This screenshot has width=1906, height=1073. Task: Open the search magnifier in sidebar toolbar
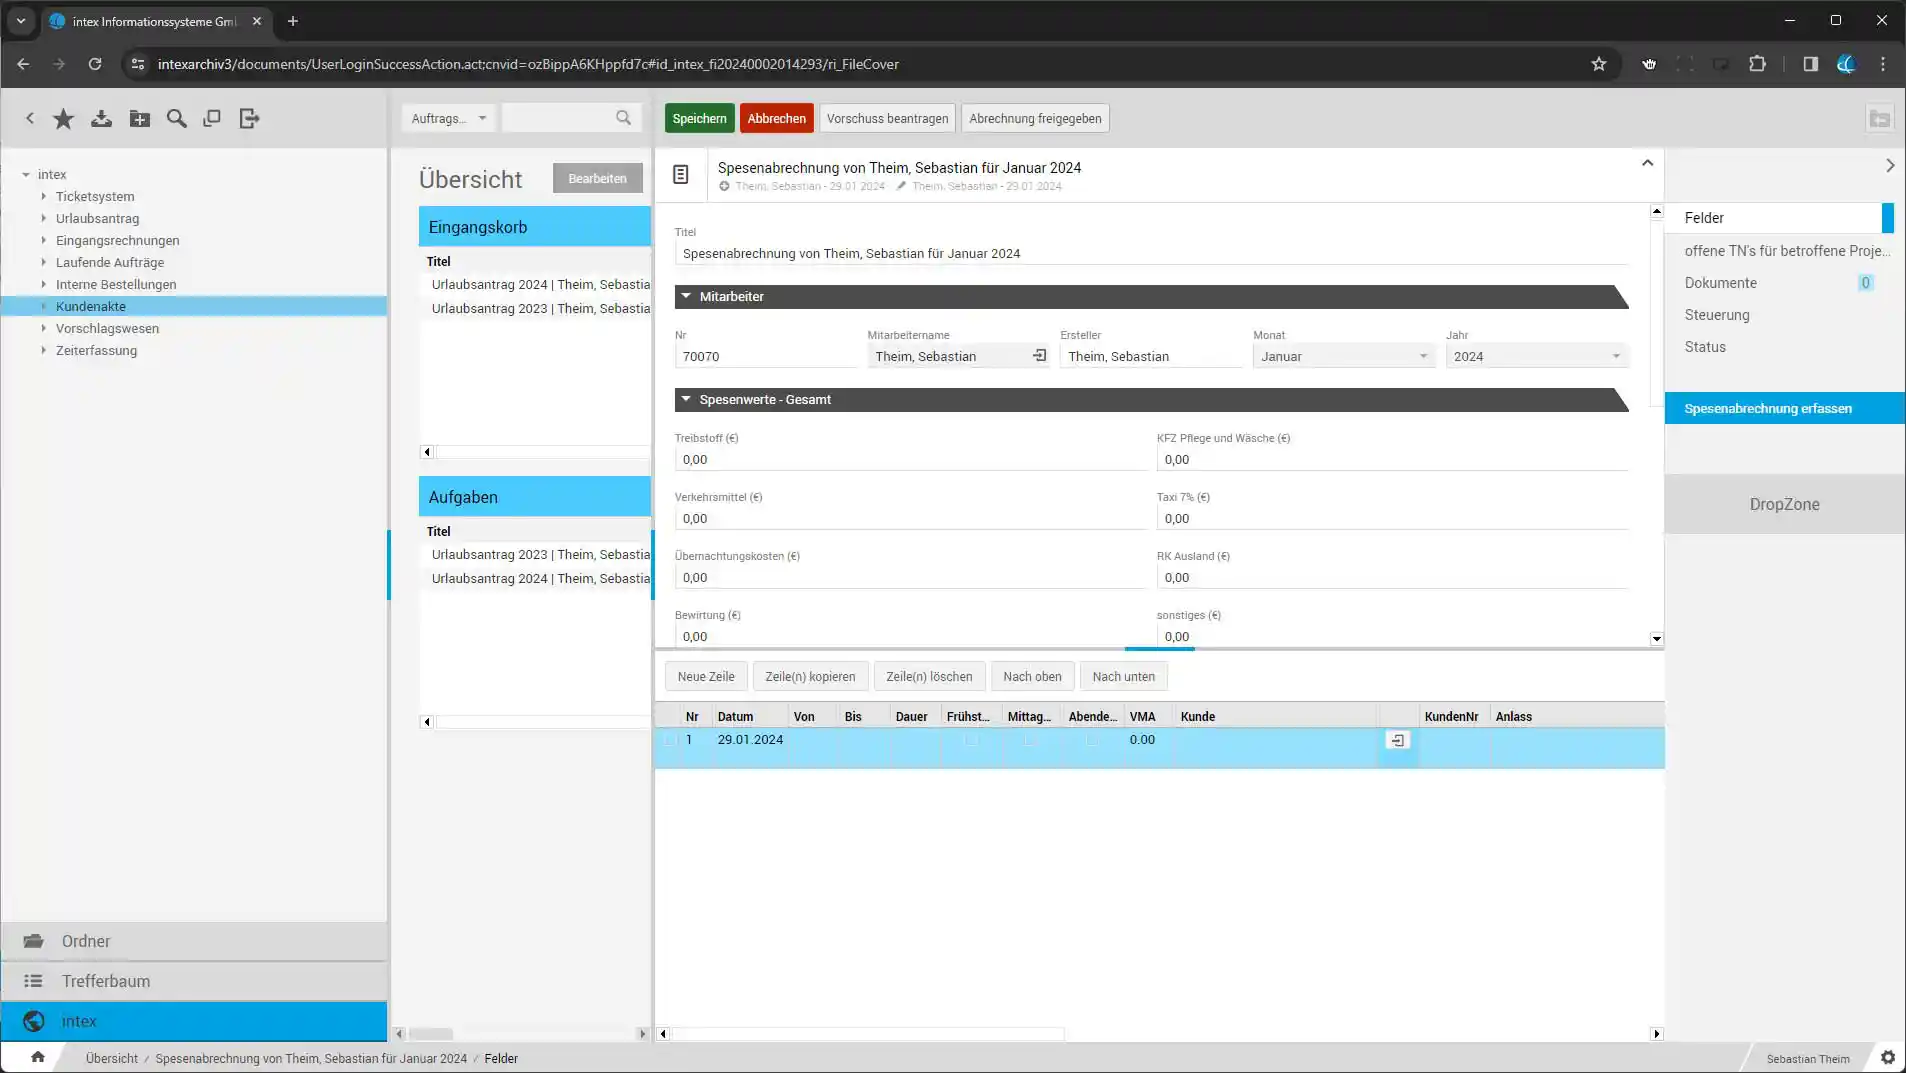[x=177, y=119]
